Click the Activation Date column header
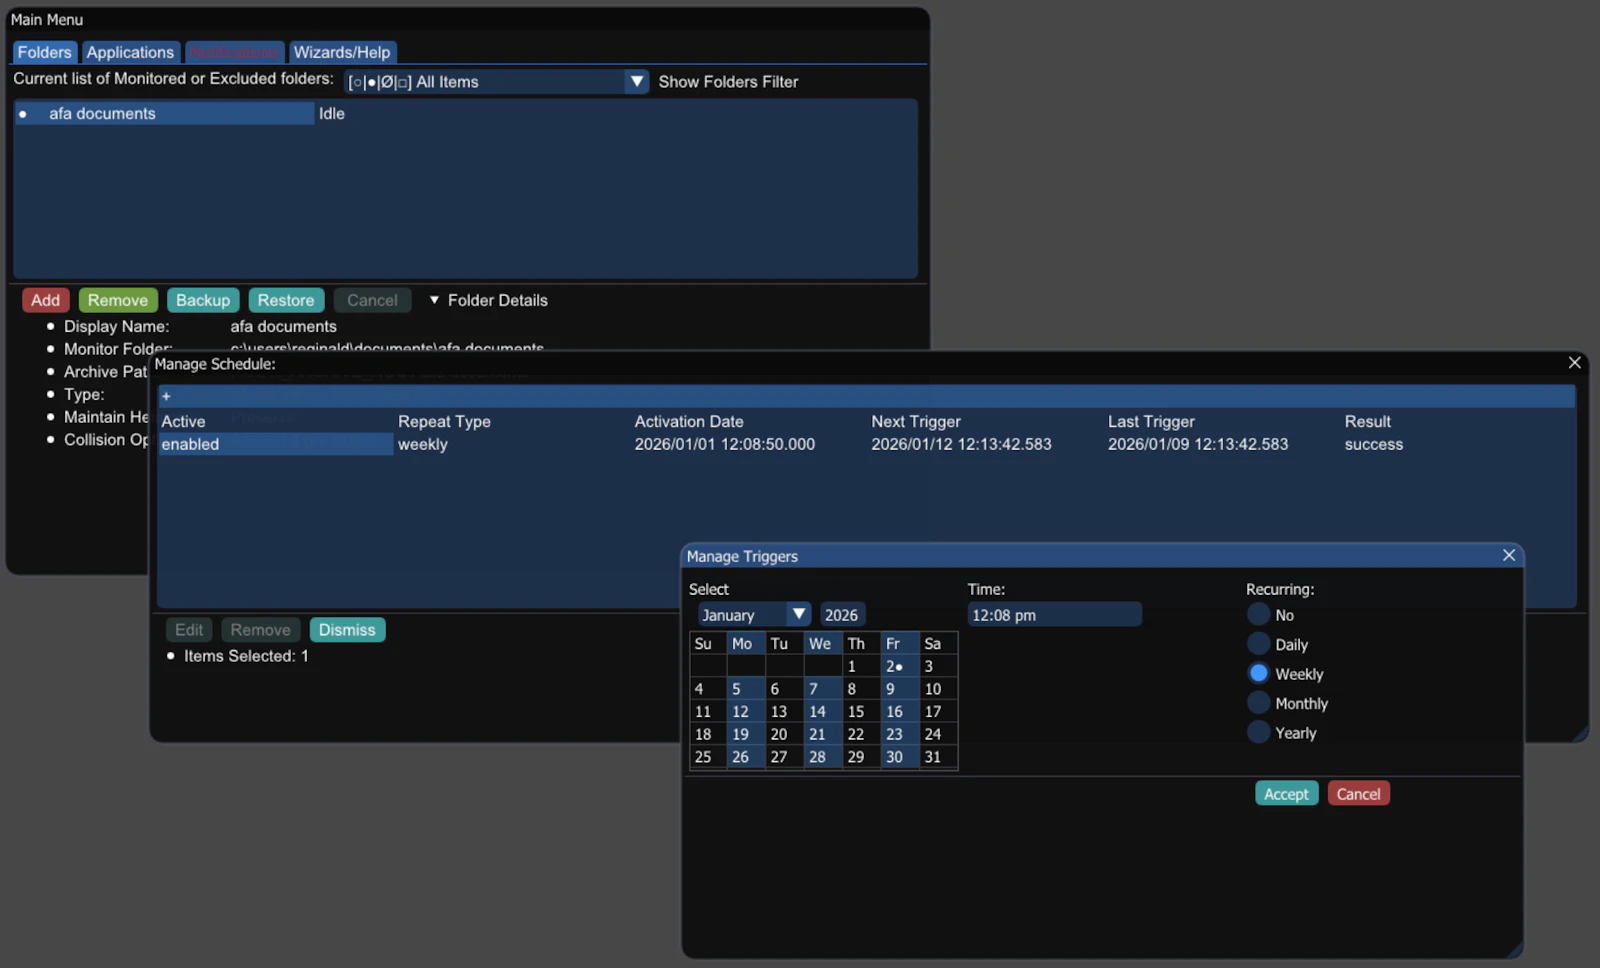Screen dimensions: 1600x968 (x=689, y=422)
